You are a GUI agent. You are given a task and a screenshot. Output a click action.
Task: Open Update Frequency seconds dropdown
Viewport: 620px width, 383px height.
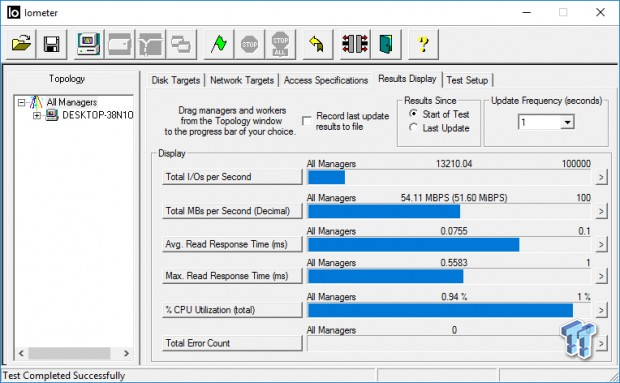pos(567,122)
